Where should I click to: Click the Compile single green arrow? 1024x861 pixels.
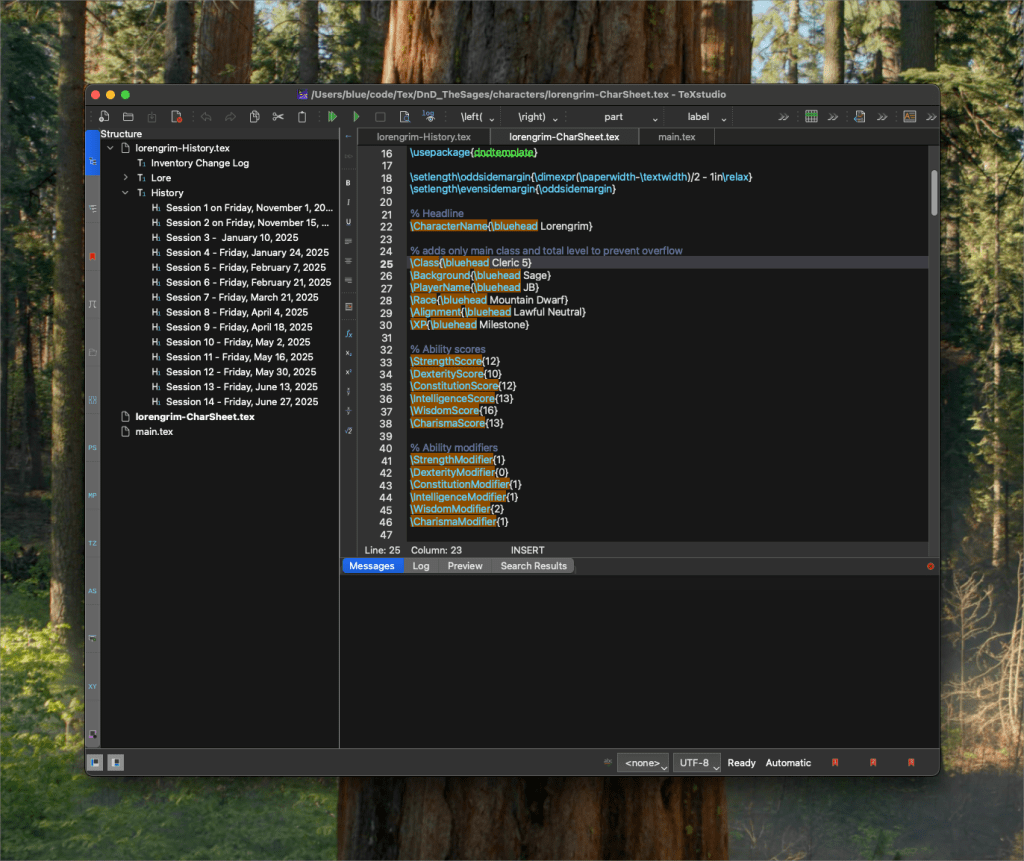(x=356, y=117)
